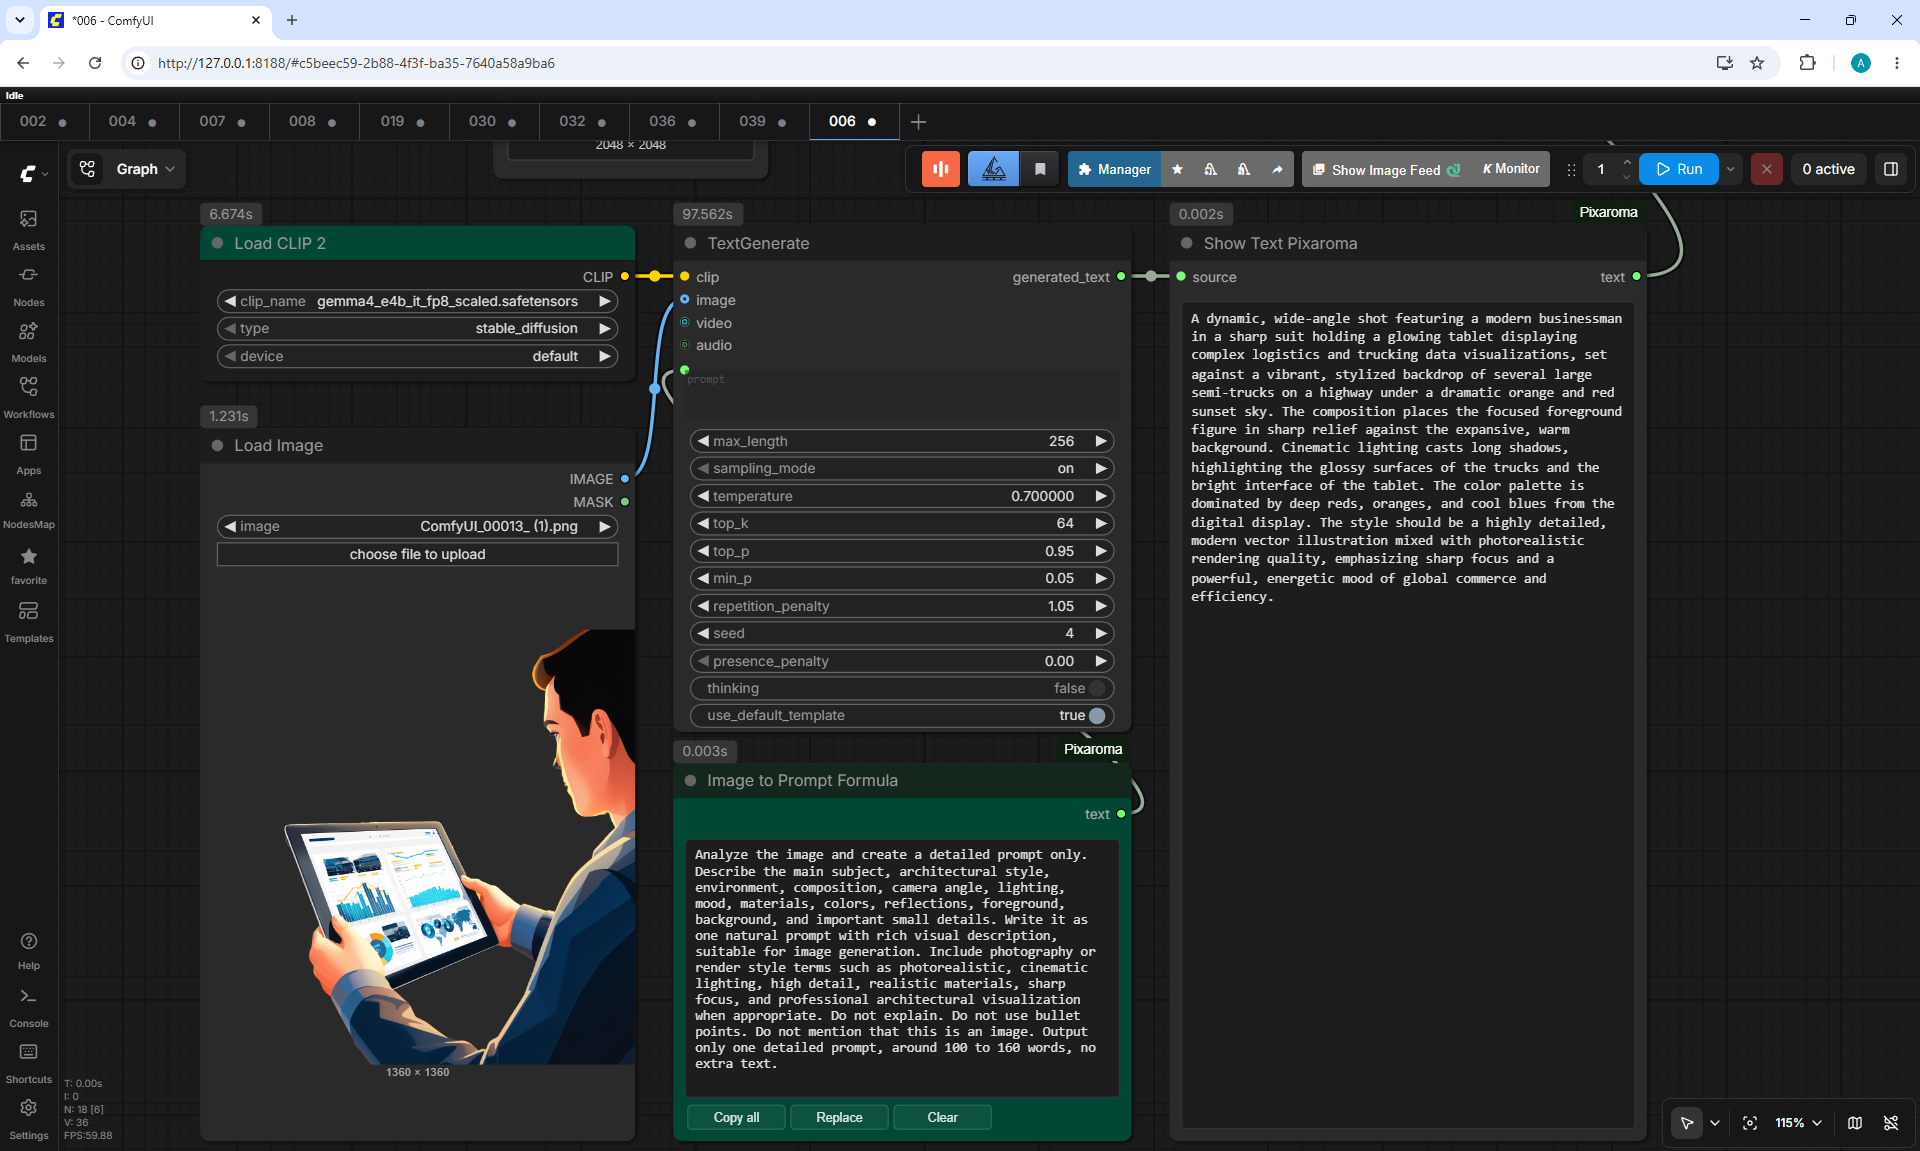Toggle the Console panel

pos(29,1007)
